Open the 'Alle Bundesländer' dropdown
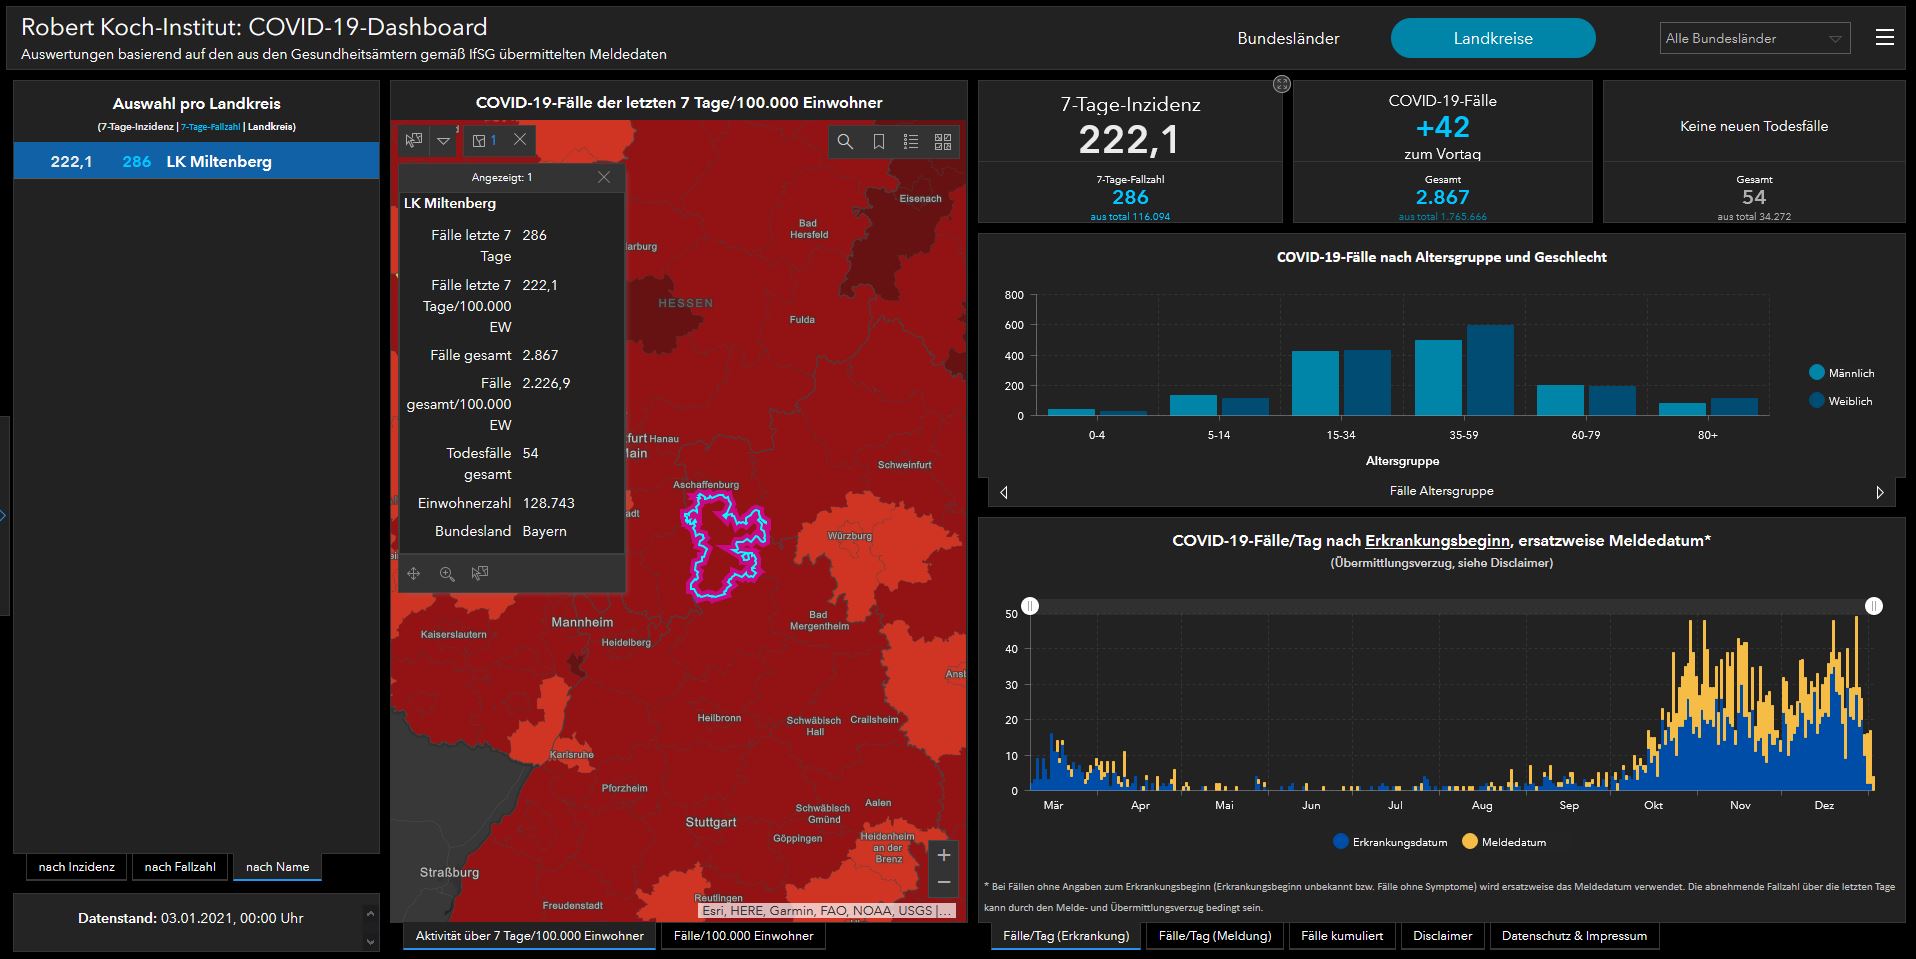The height and width of the screenshot is (959, 1916). pyautogui.click(x=1754, y=38)
